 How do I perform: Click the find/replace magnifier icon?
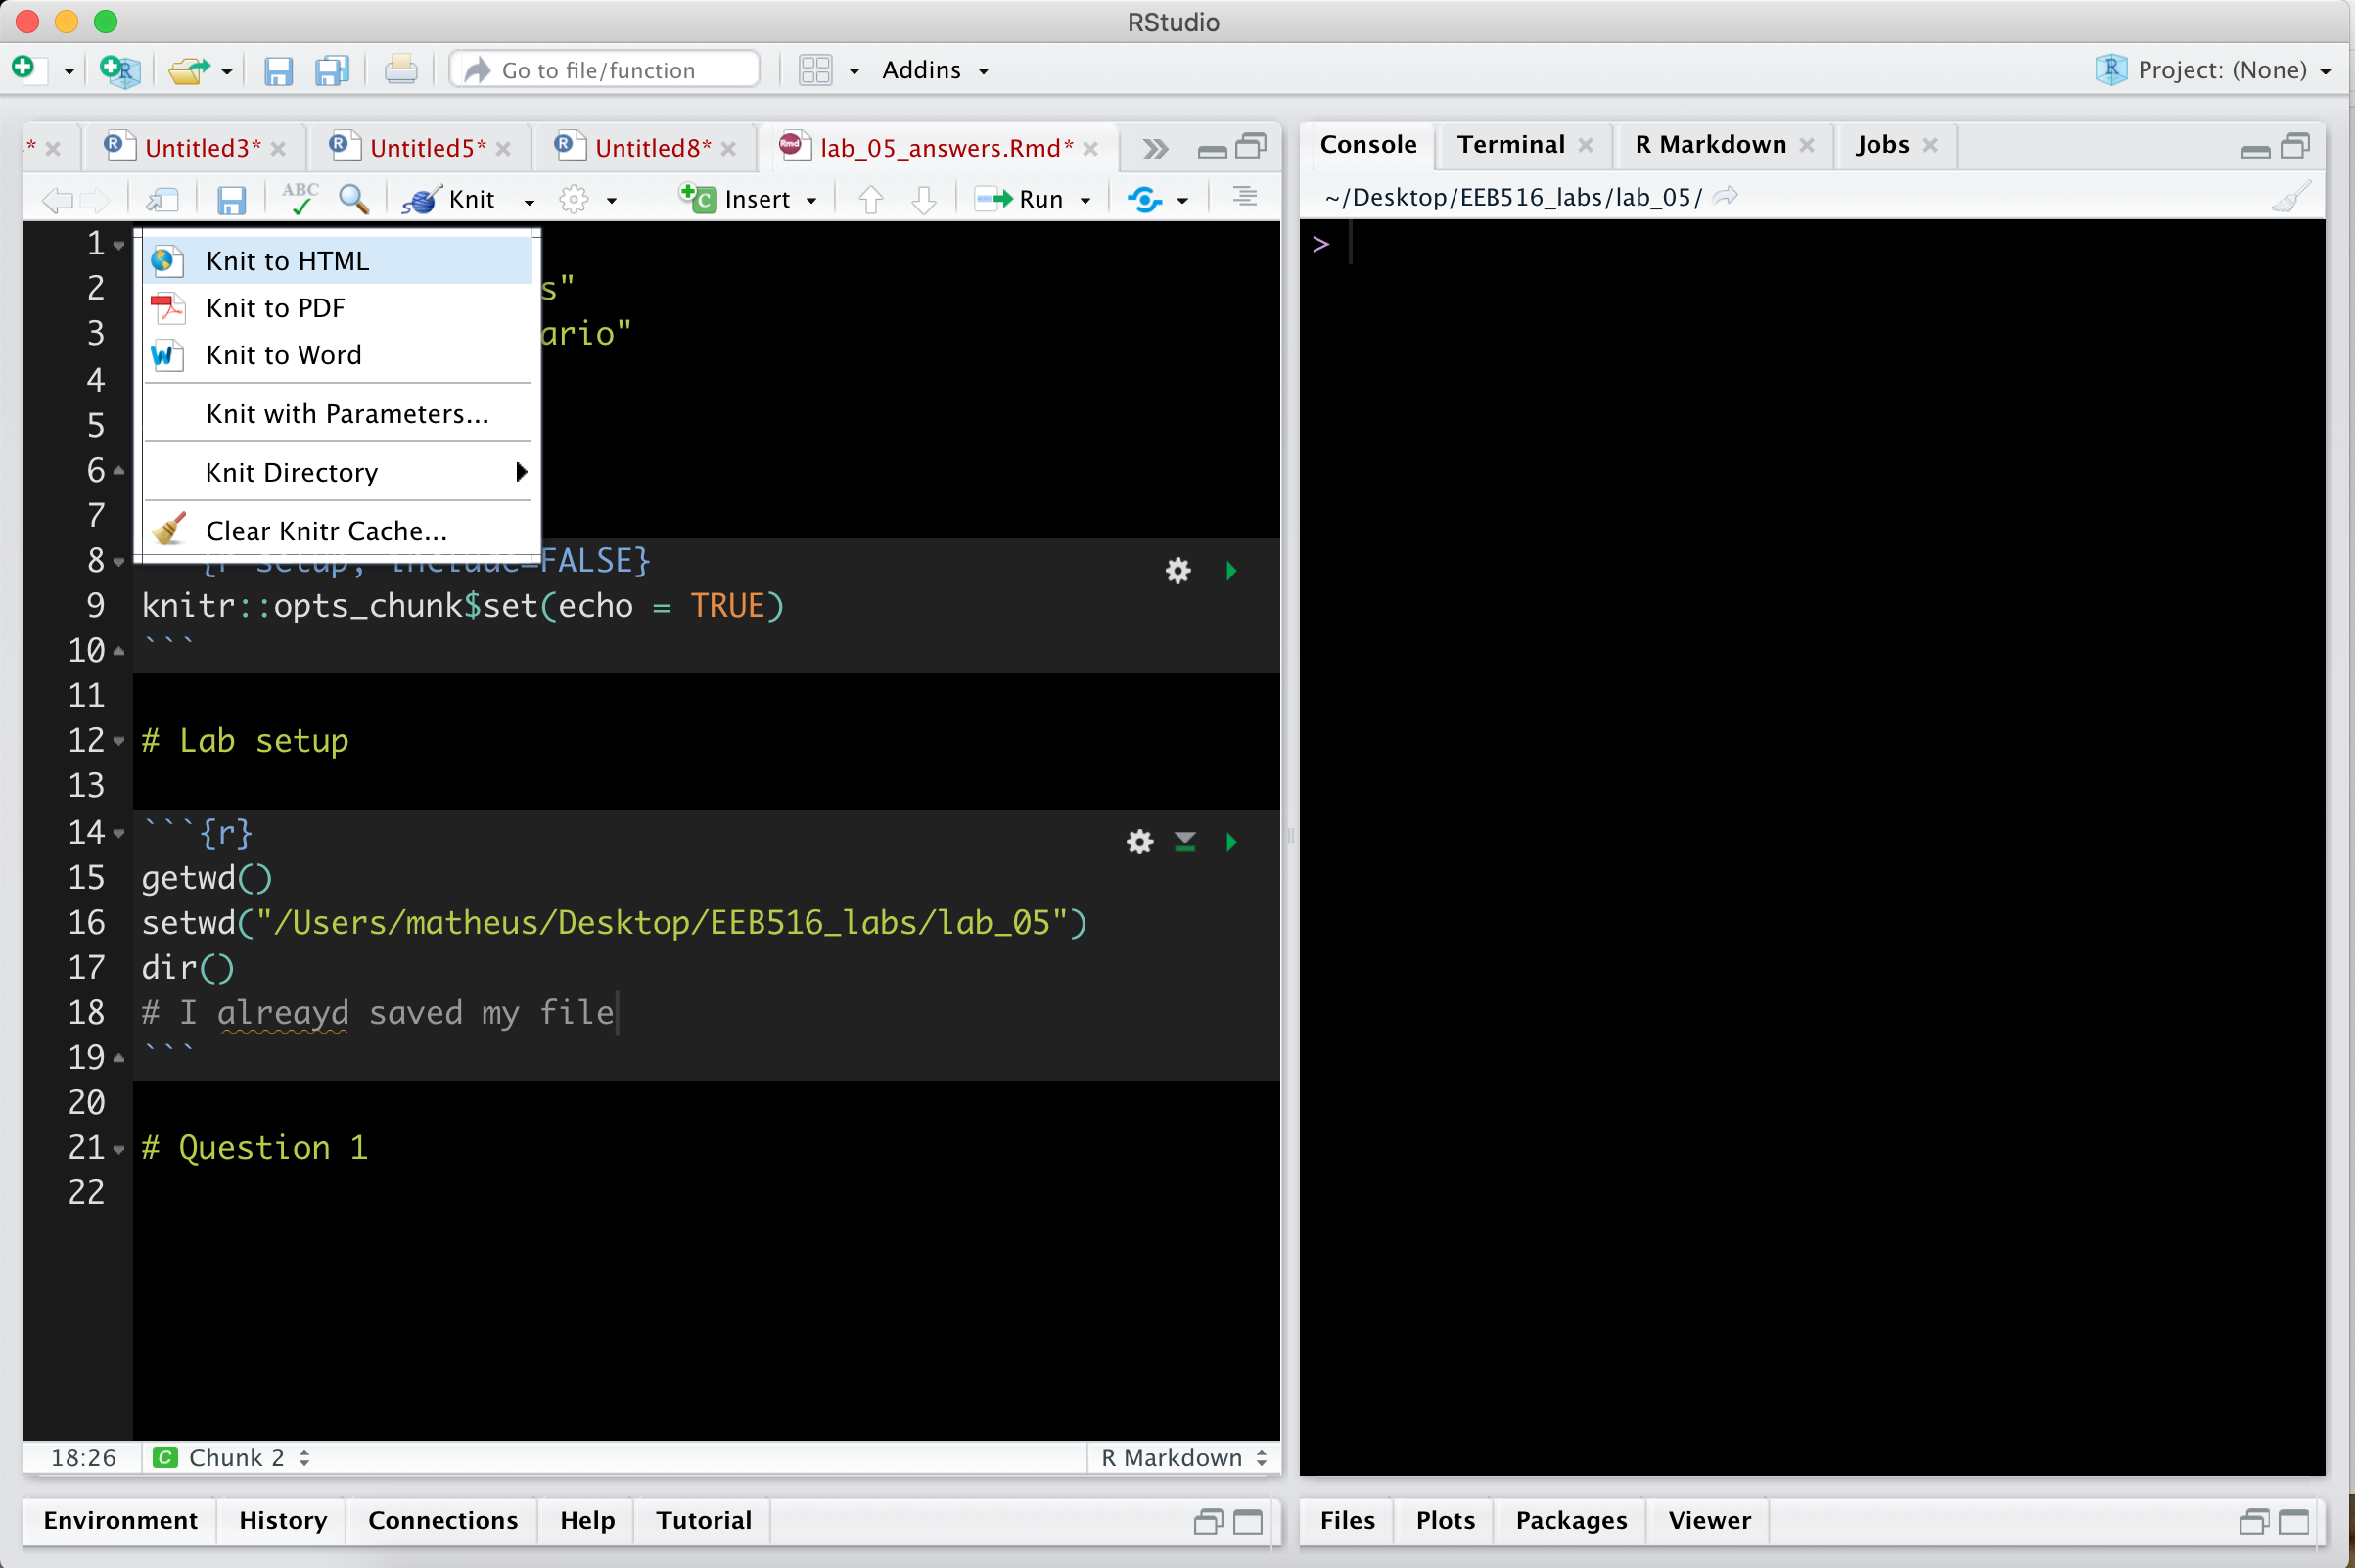coord(353,199)
